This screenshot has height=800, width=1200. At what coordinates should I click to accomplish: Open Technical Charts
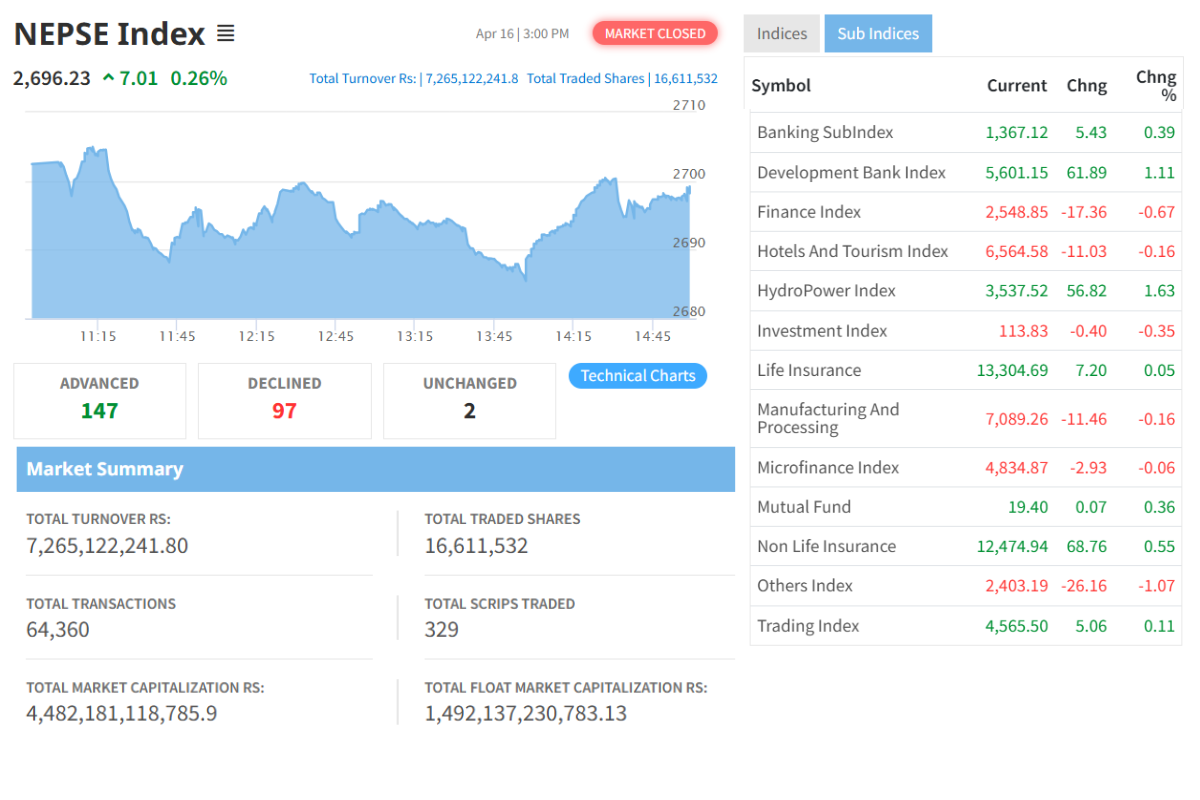point(638,376)
